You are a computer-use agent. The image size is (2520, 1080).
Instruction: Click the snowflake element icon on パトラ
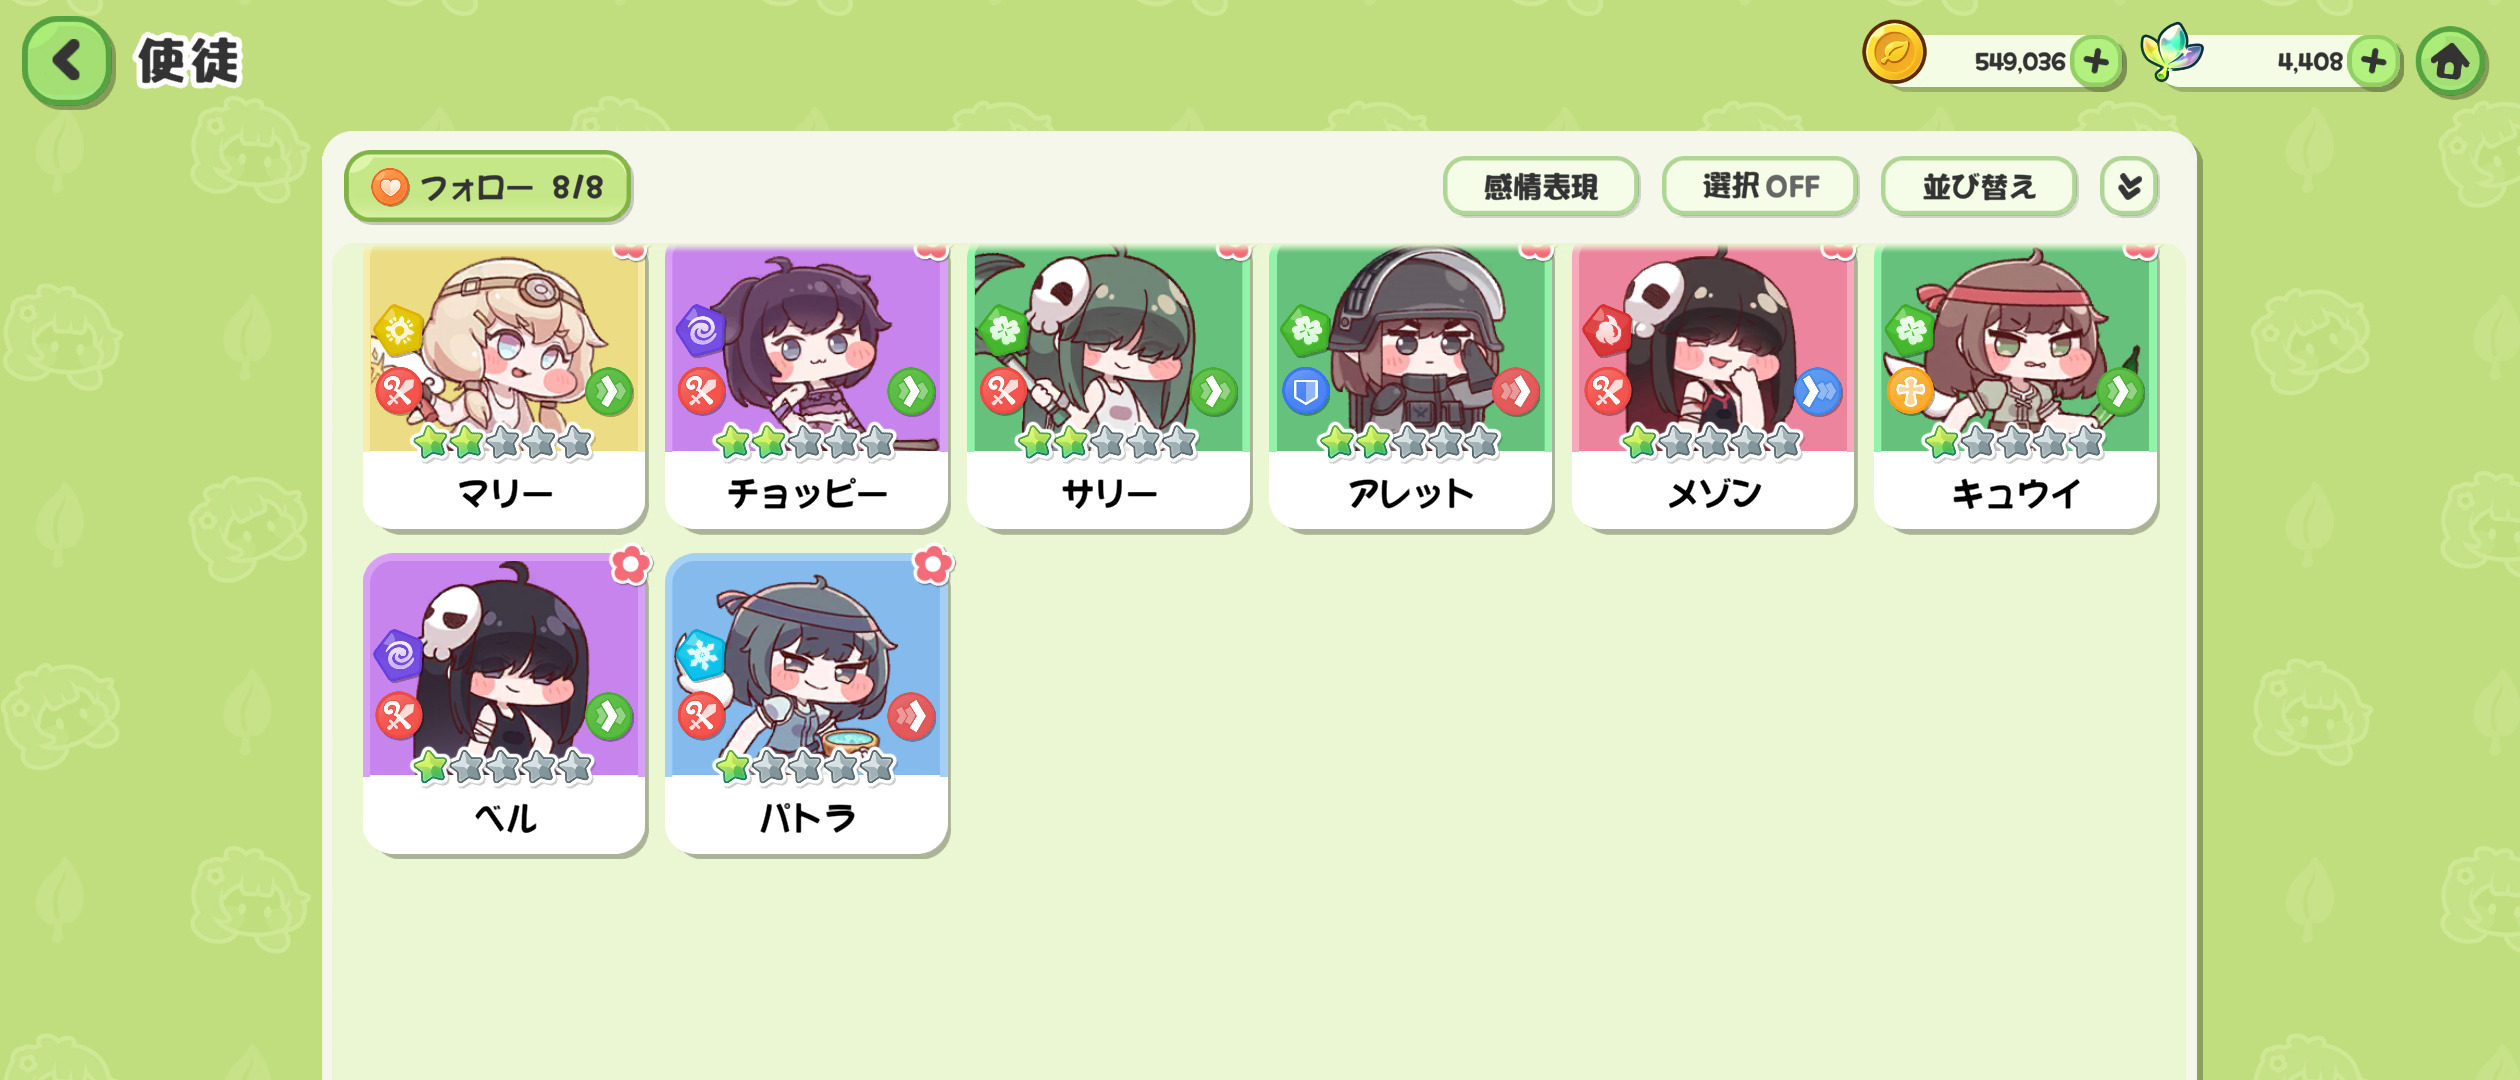701,655
